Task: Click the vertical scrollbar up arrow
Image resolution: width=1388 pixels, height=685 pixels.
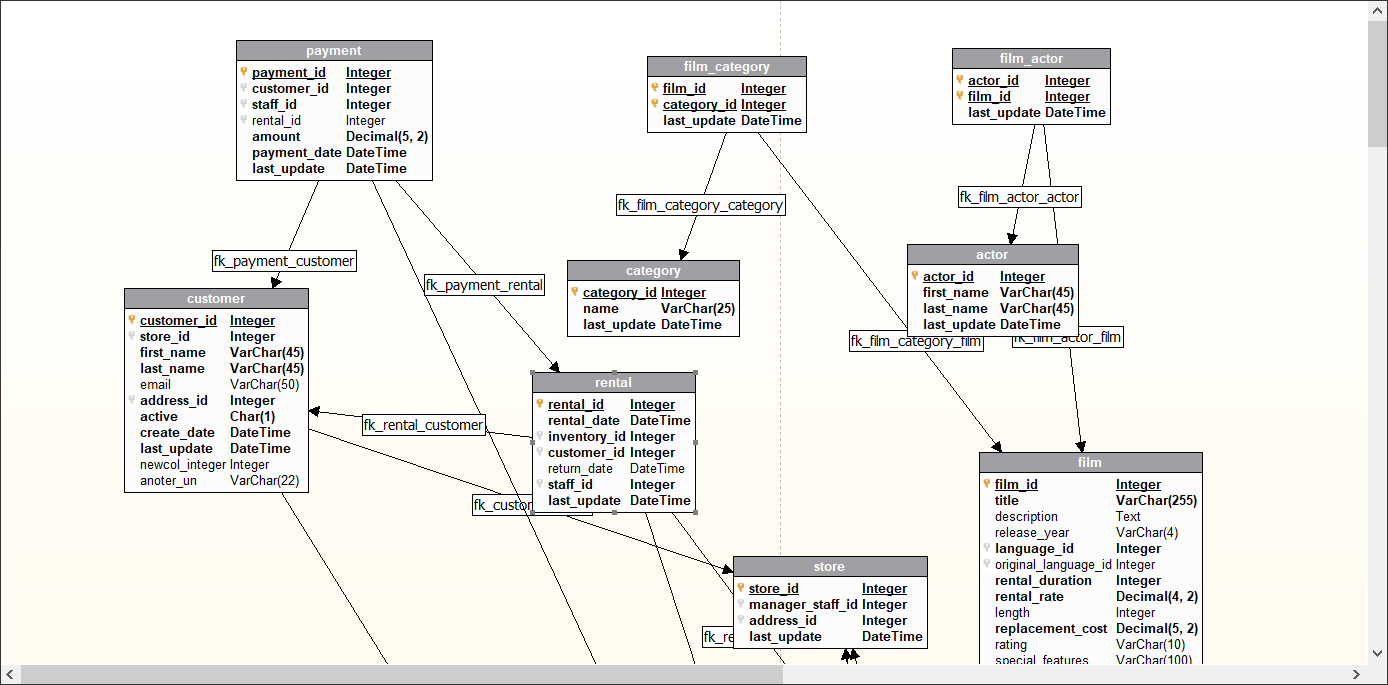Action: pyautogui.click(x=1377, y=9)
